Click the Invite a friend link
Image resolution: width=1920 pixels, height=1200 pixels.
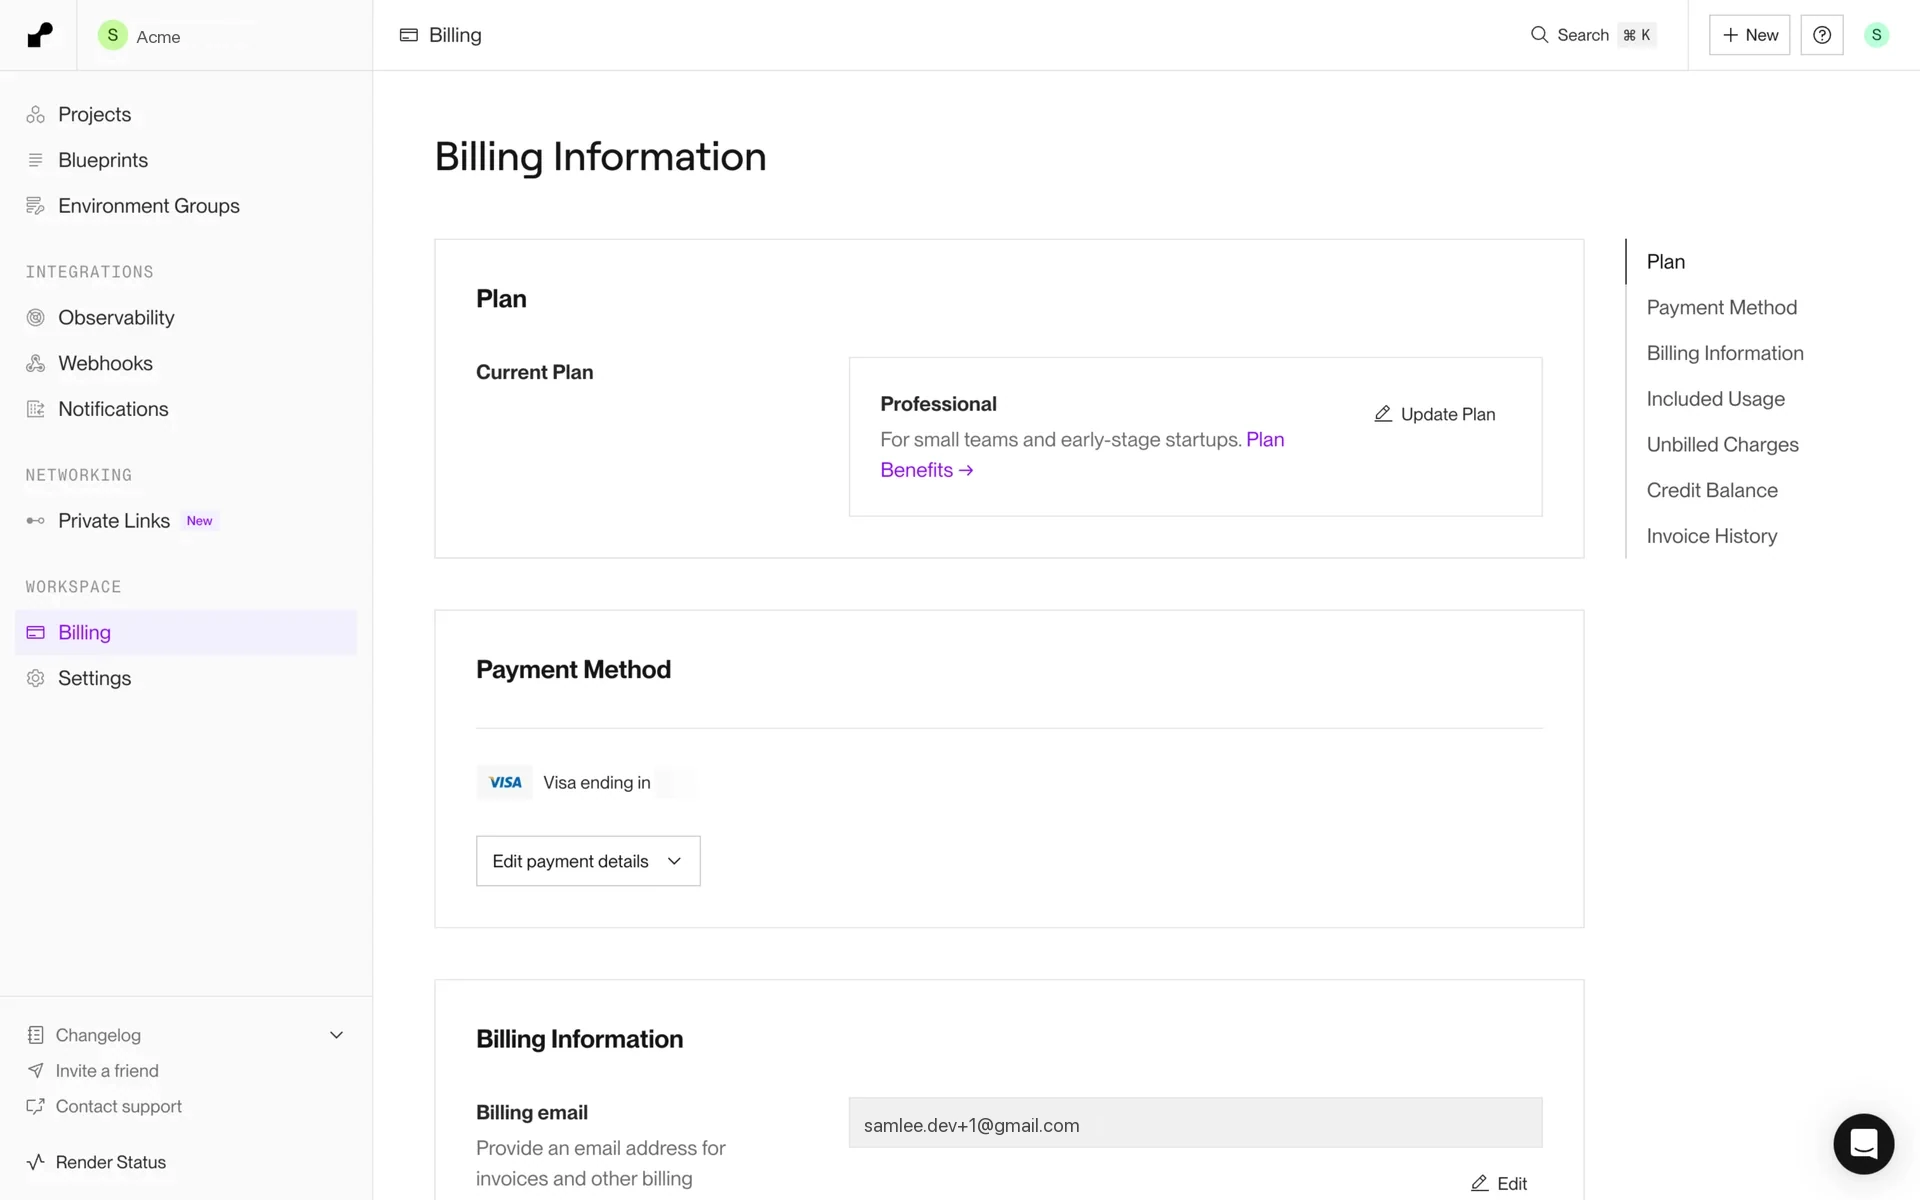point(107,1071)
